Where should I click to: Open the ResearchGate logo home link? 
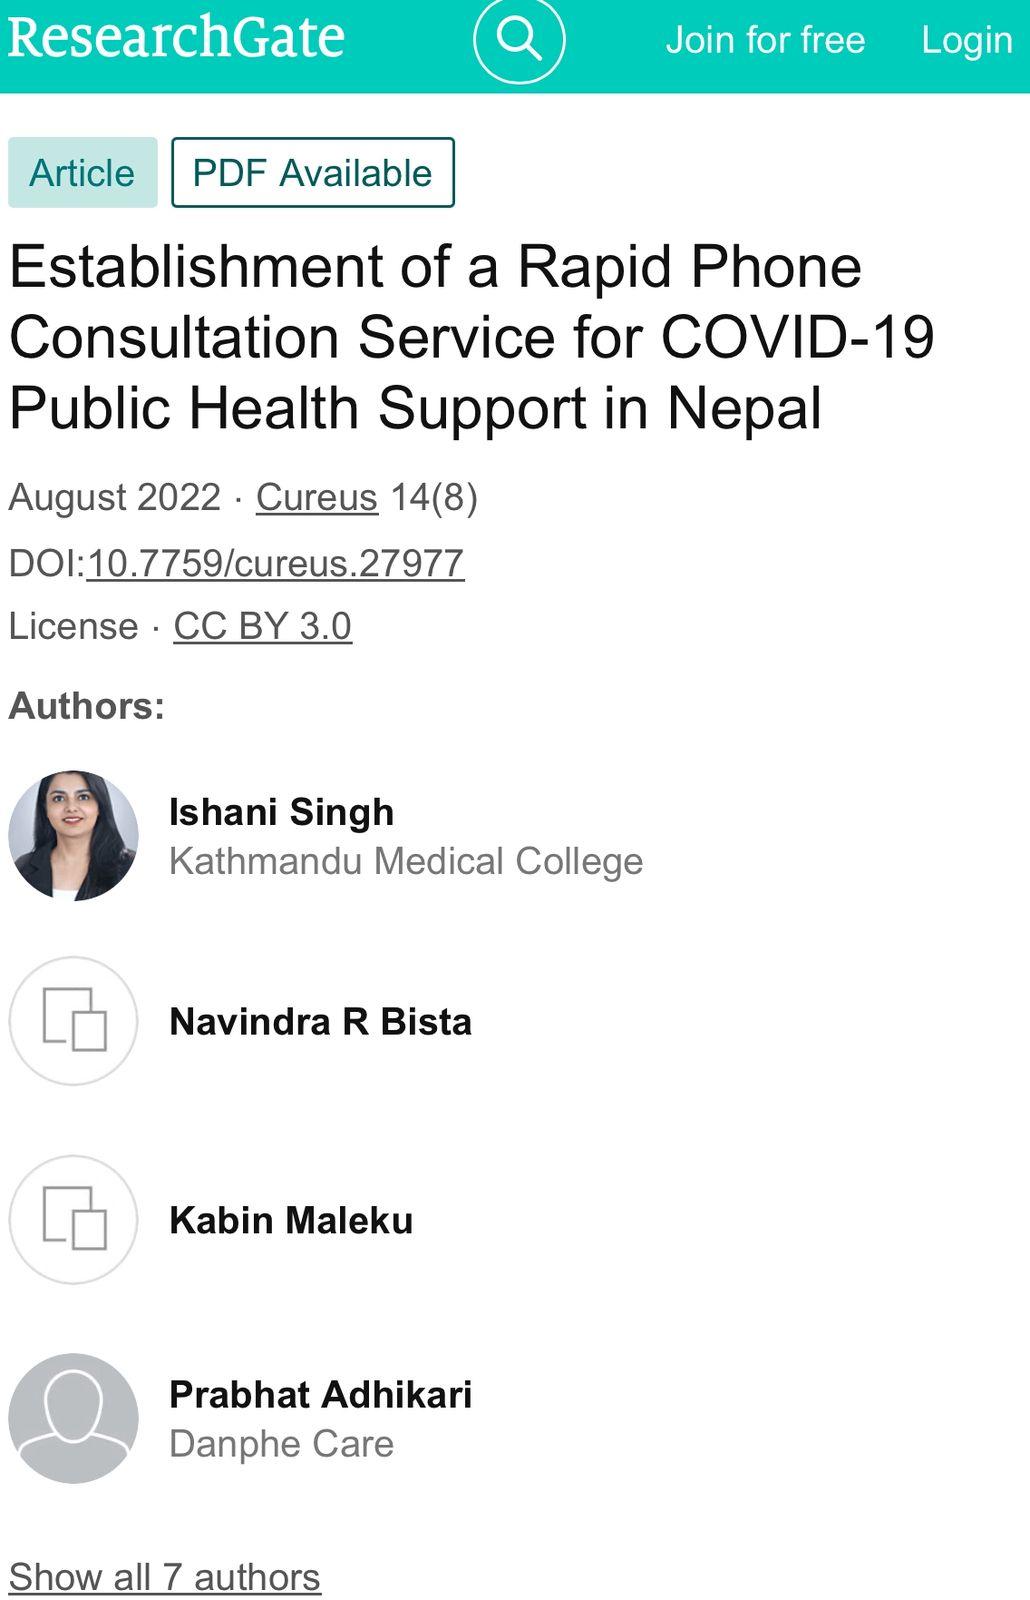click(176, 37)
